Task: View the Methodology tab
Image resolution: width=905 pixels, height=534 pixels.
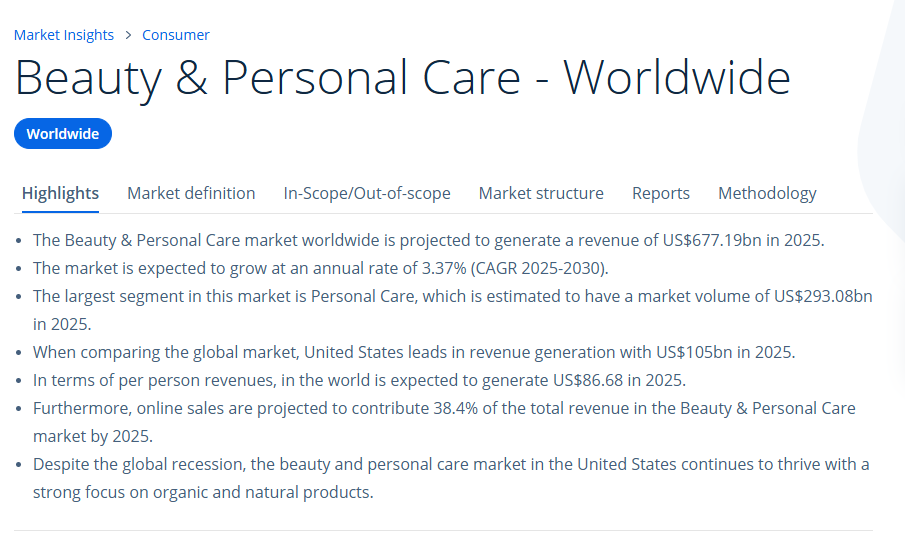Action: [x=767, y=193]
